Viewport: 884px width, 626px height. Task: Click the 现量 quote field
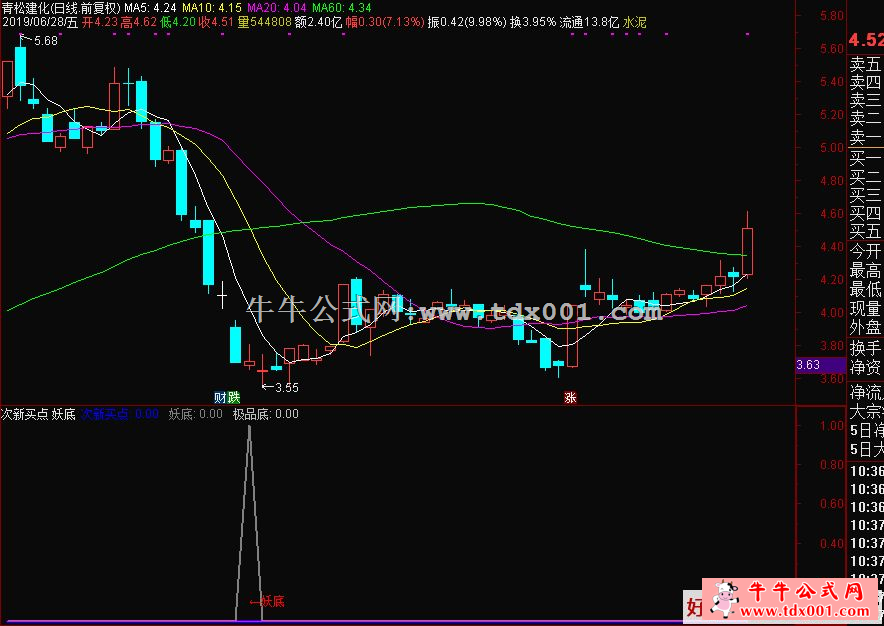tap(866, 308)
